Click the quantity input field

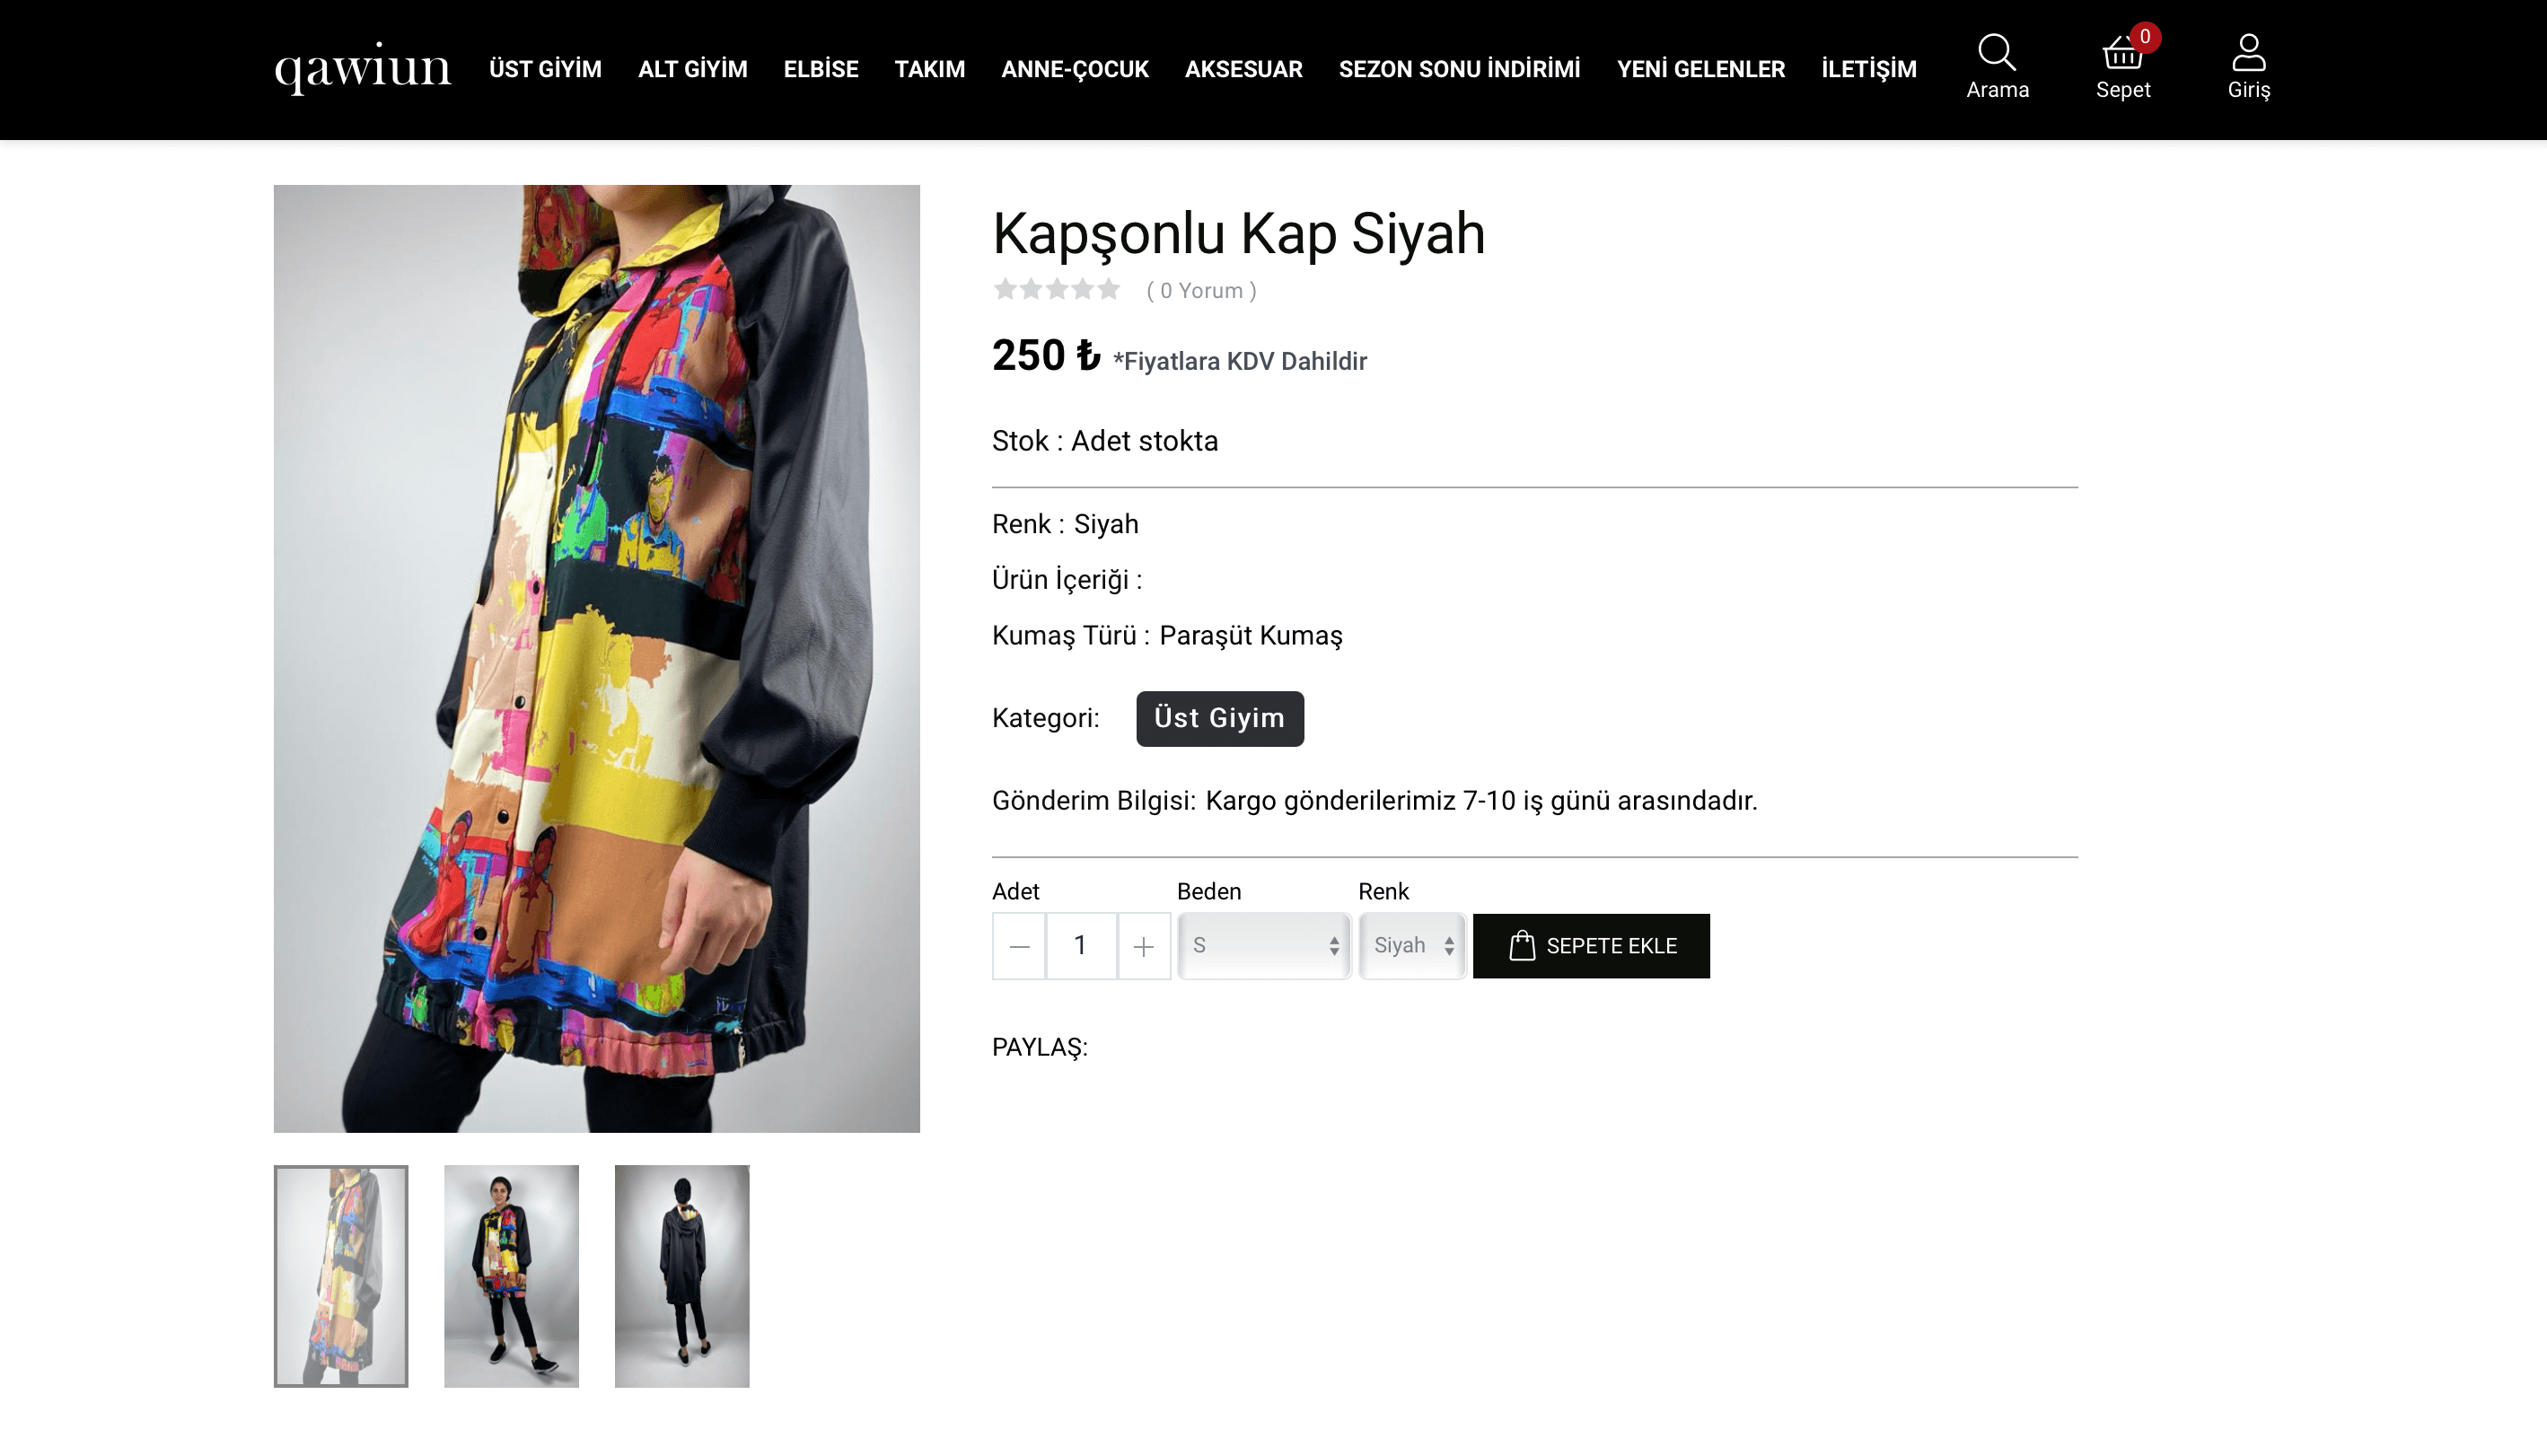coord(1080,946)
